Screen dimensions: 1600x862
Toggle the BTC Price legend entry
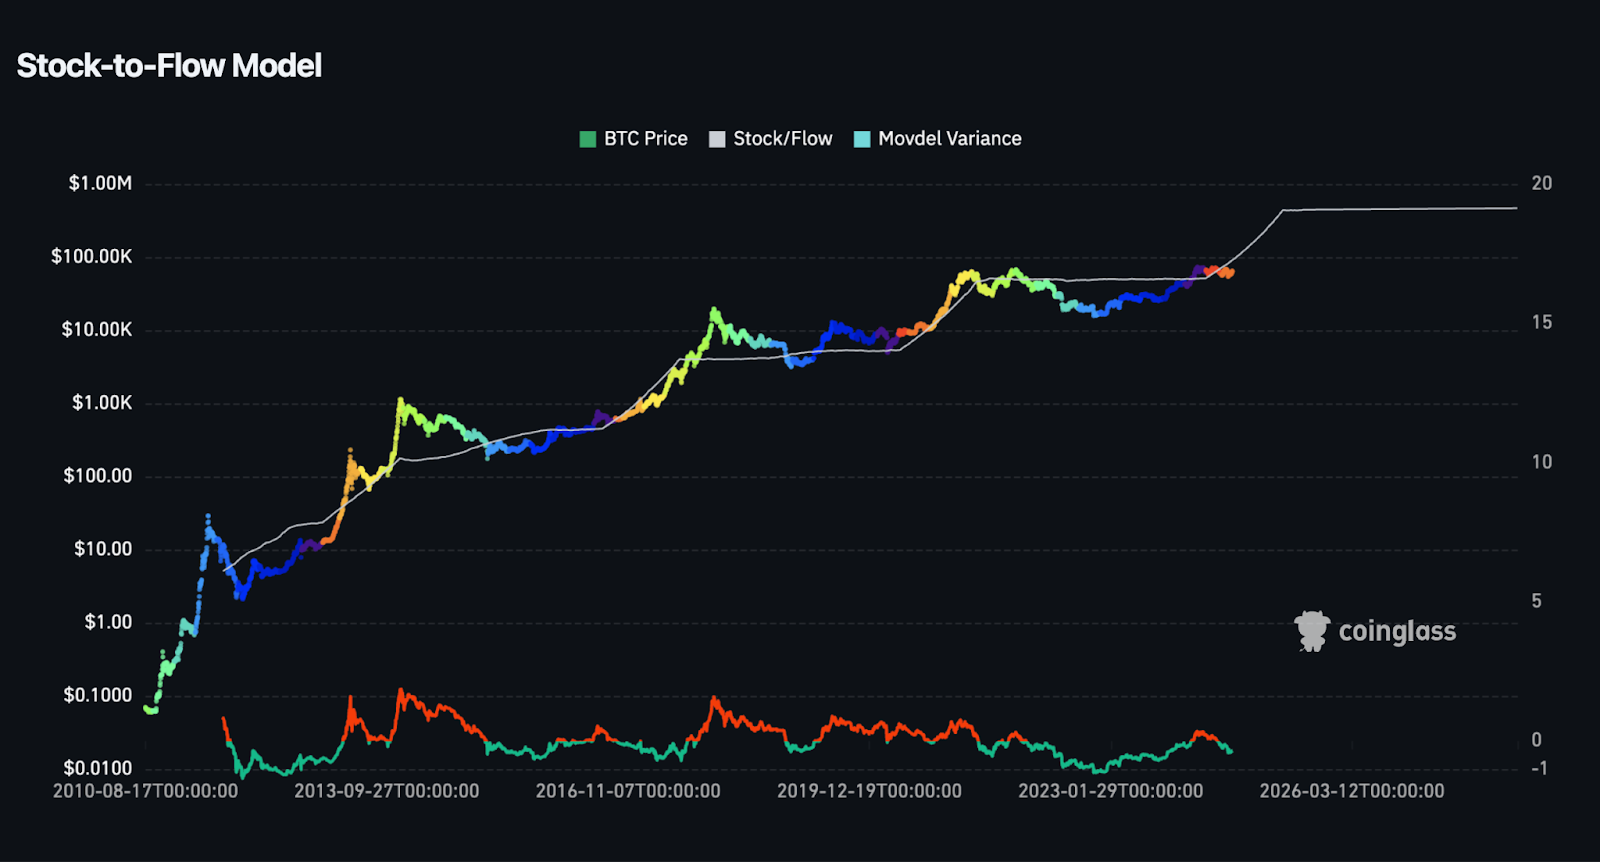coord(634,139)
